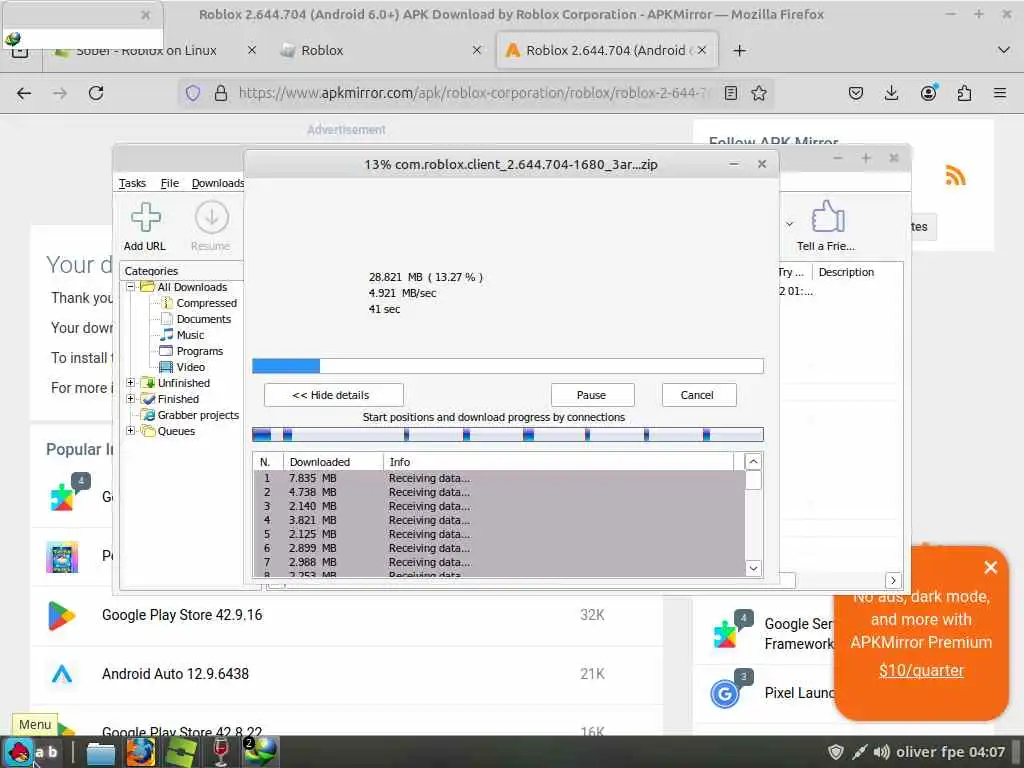Click the APKMirror RSS feed icon
This screenshot has height=768, width=1024.
(955, 176)
